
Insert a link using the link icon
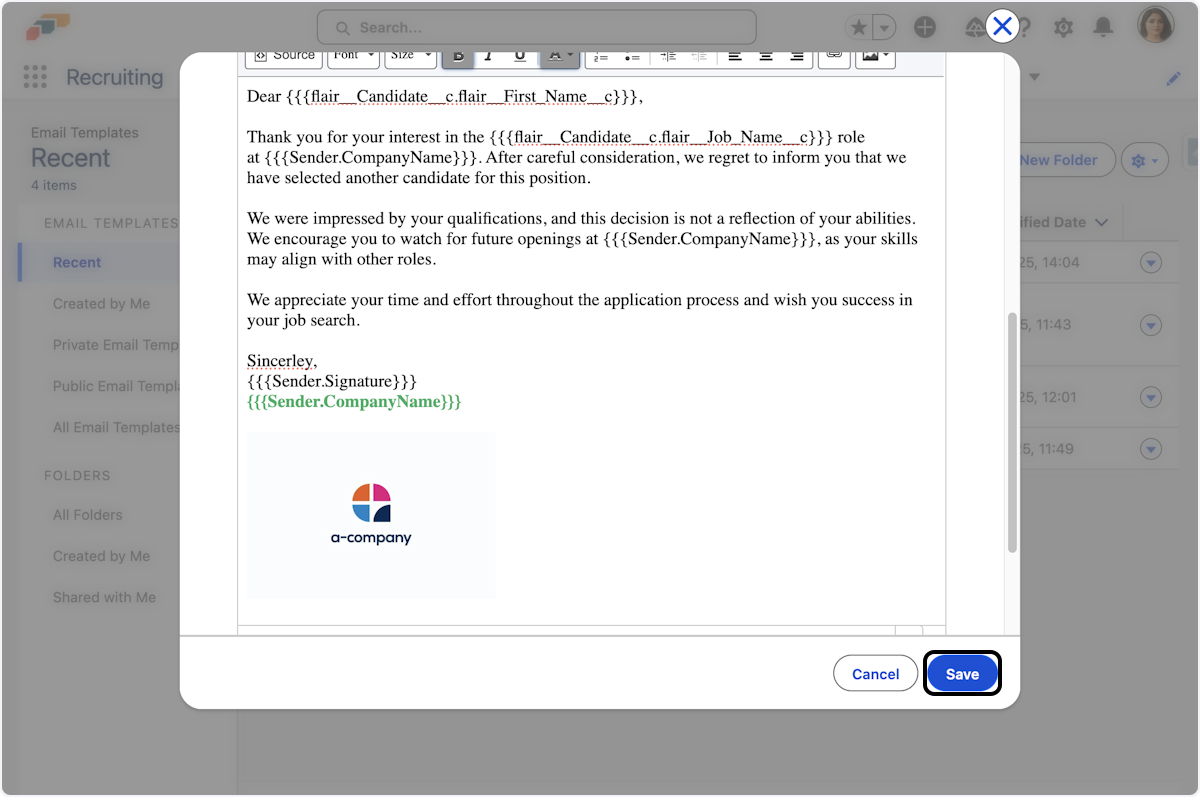pos(834,56)
